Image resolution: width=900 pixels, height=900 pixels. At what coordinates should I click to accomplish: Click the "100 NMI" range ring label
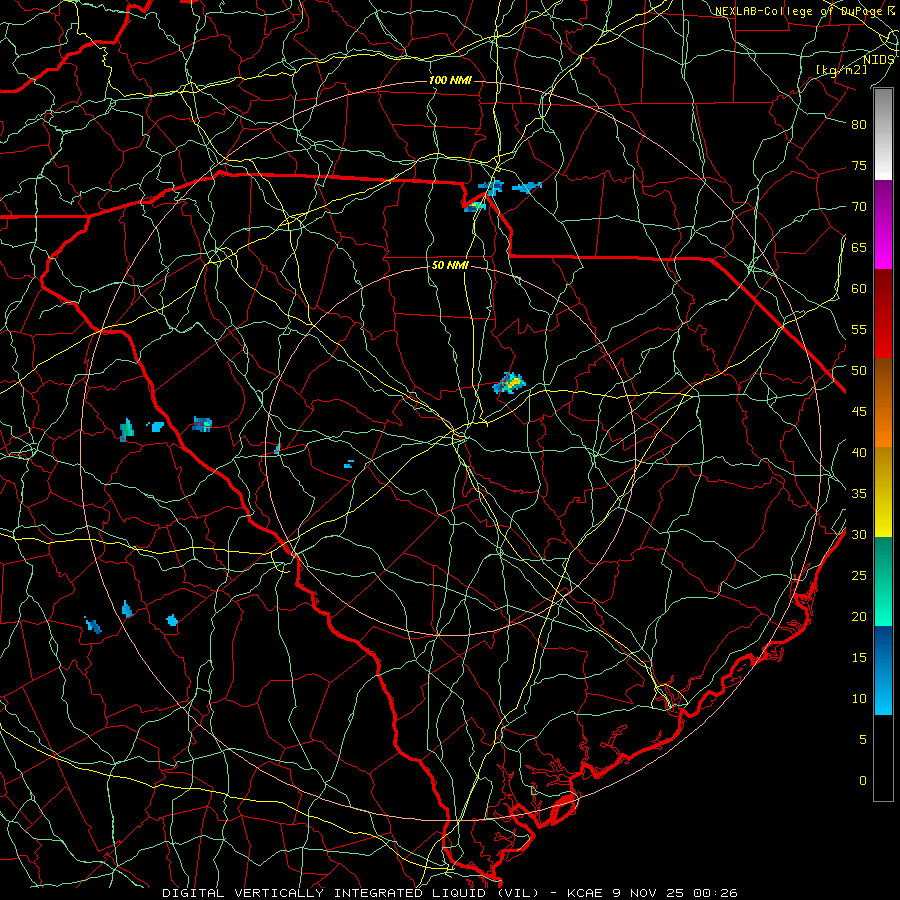point(450,80)
